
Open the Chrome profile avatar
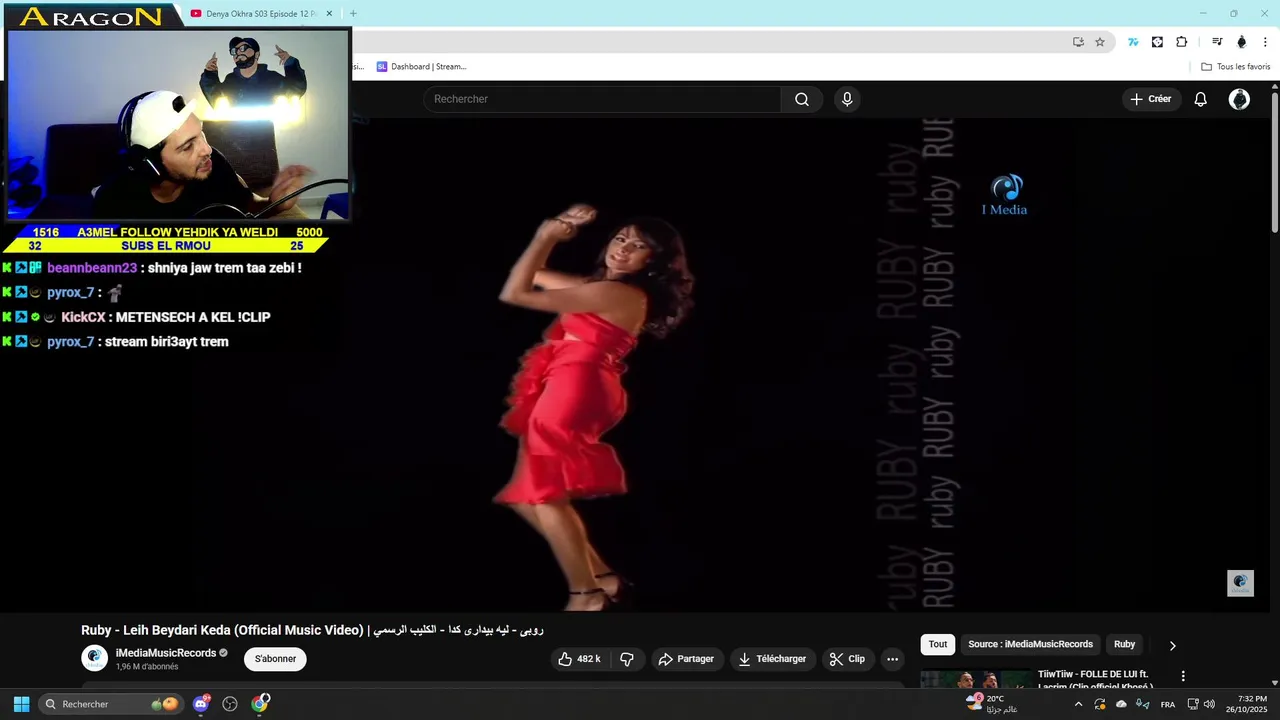(1242, 42)
